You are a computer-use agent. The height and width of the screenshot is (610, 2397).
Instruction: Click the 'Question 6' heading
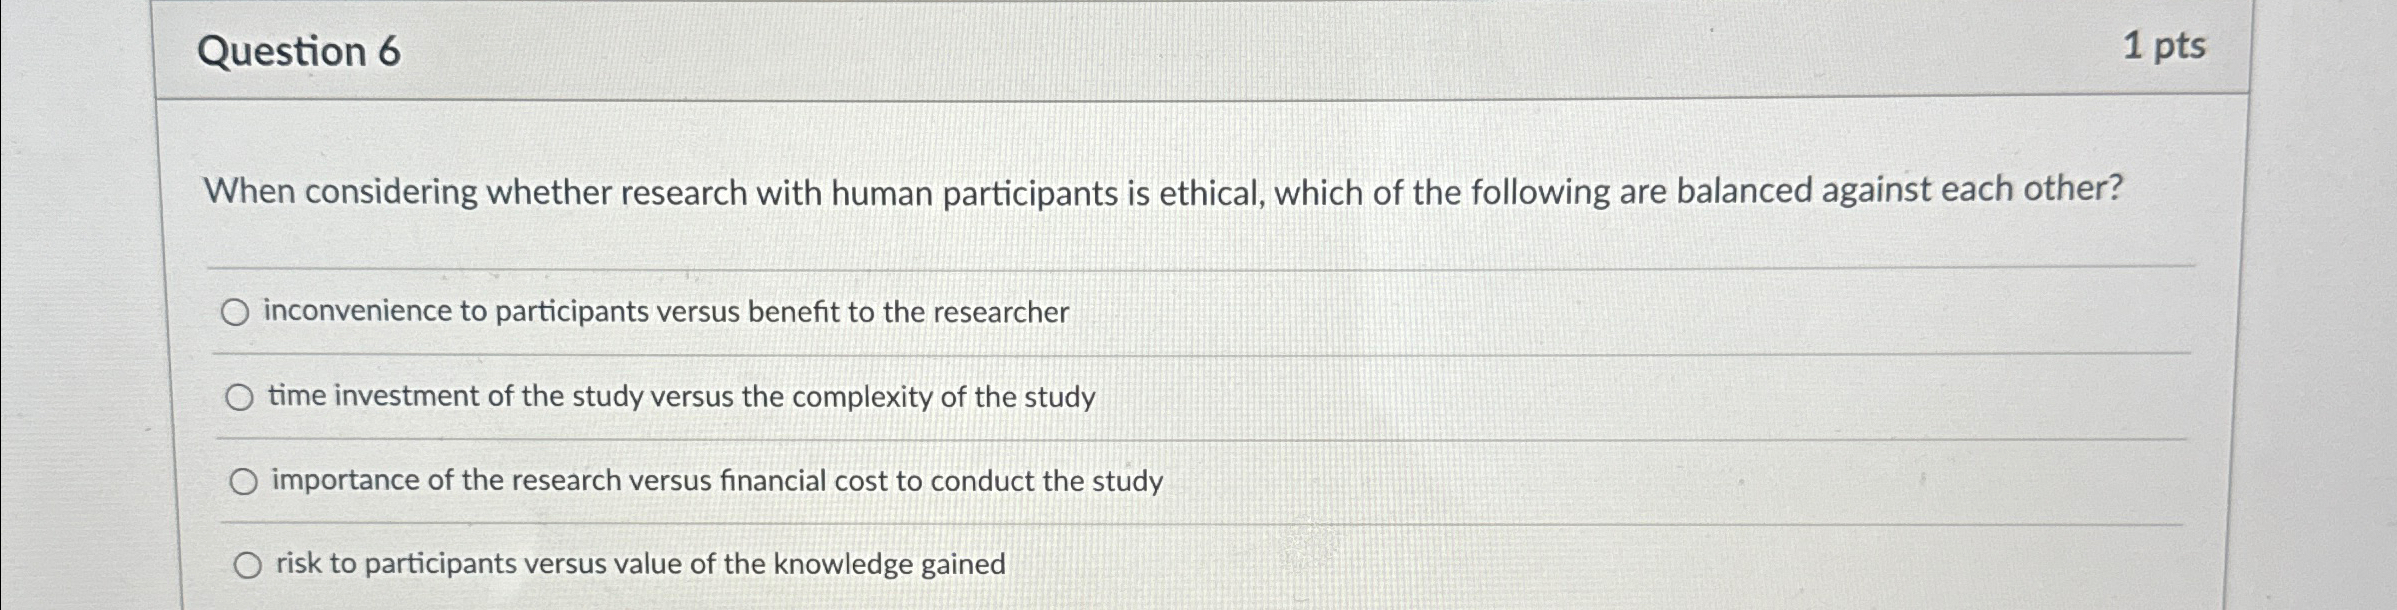(299, 51)
